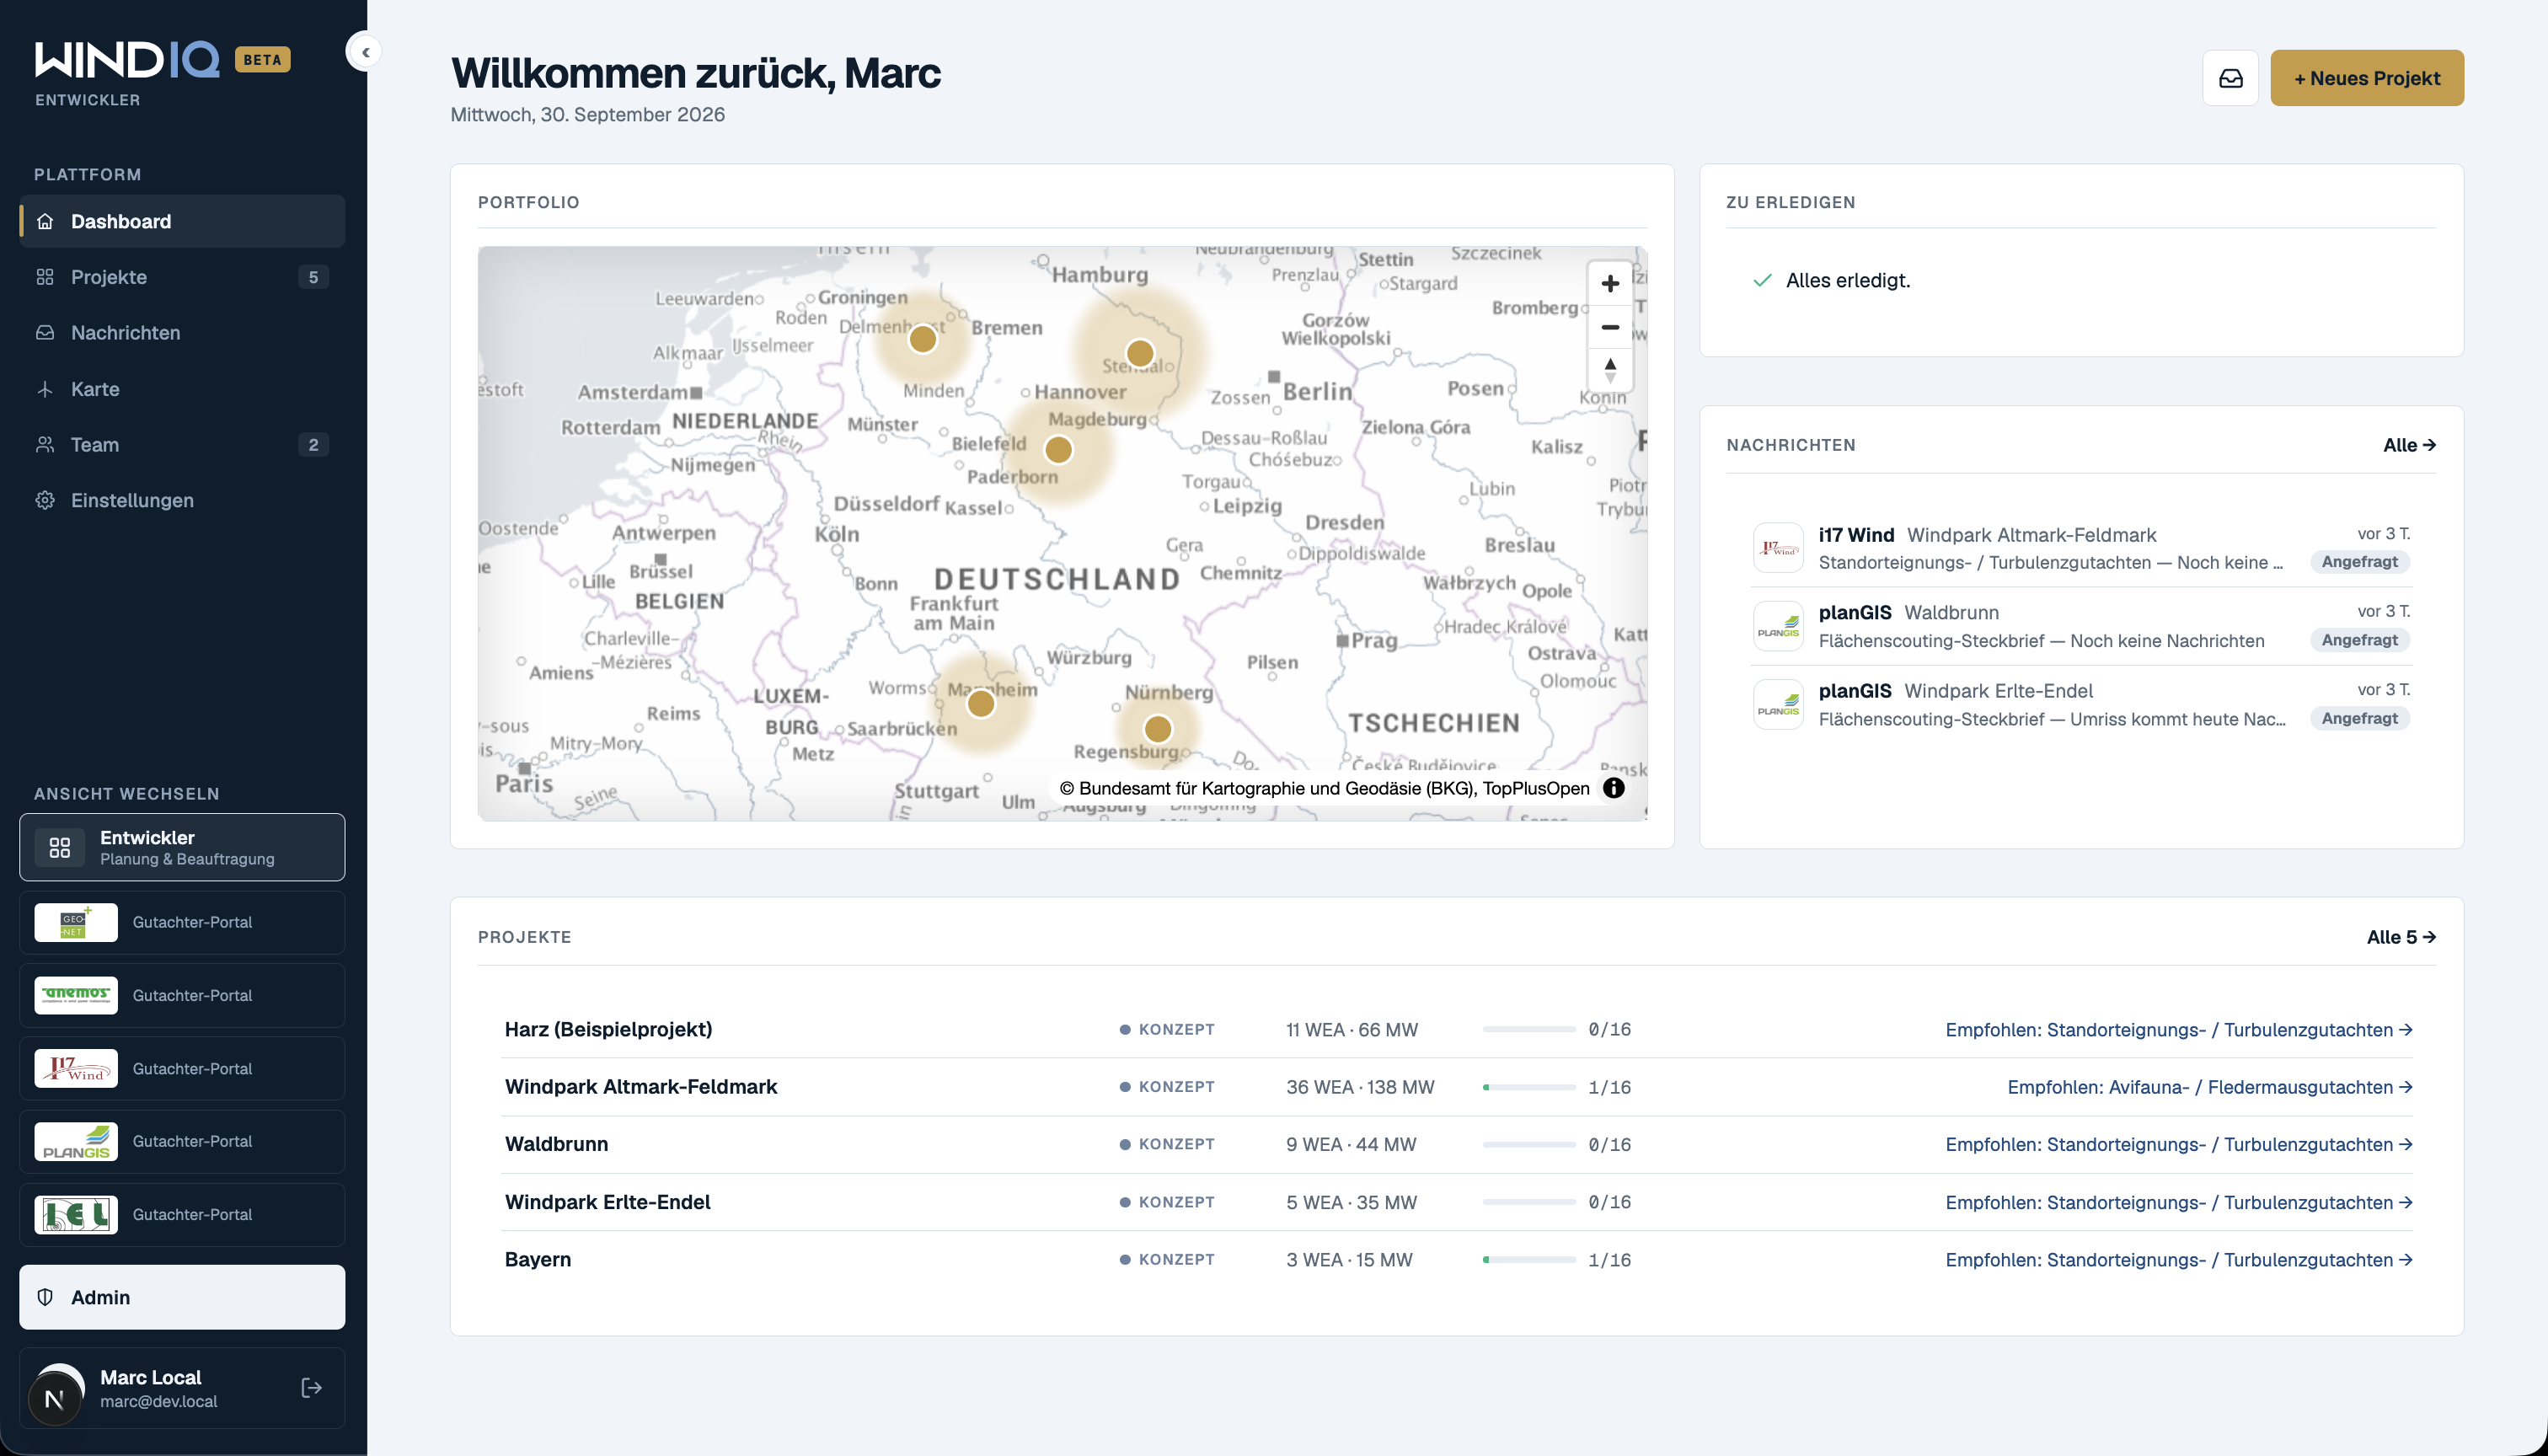
Task: Click the WINDIQ logo
Action: 127,59
